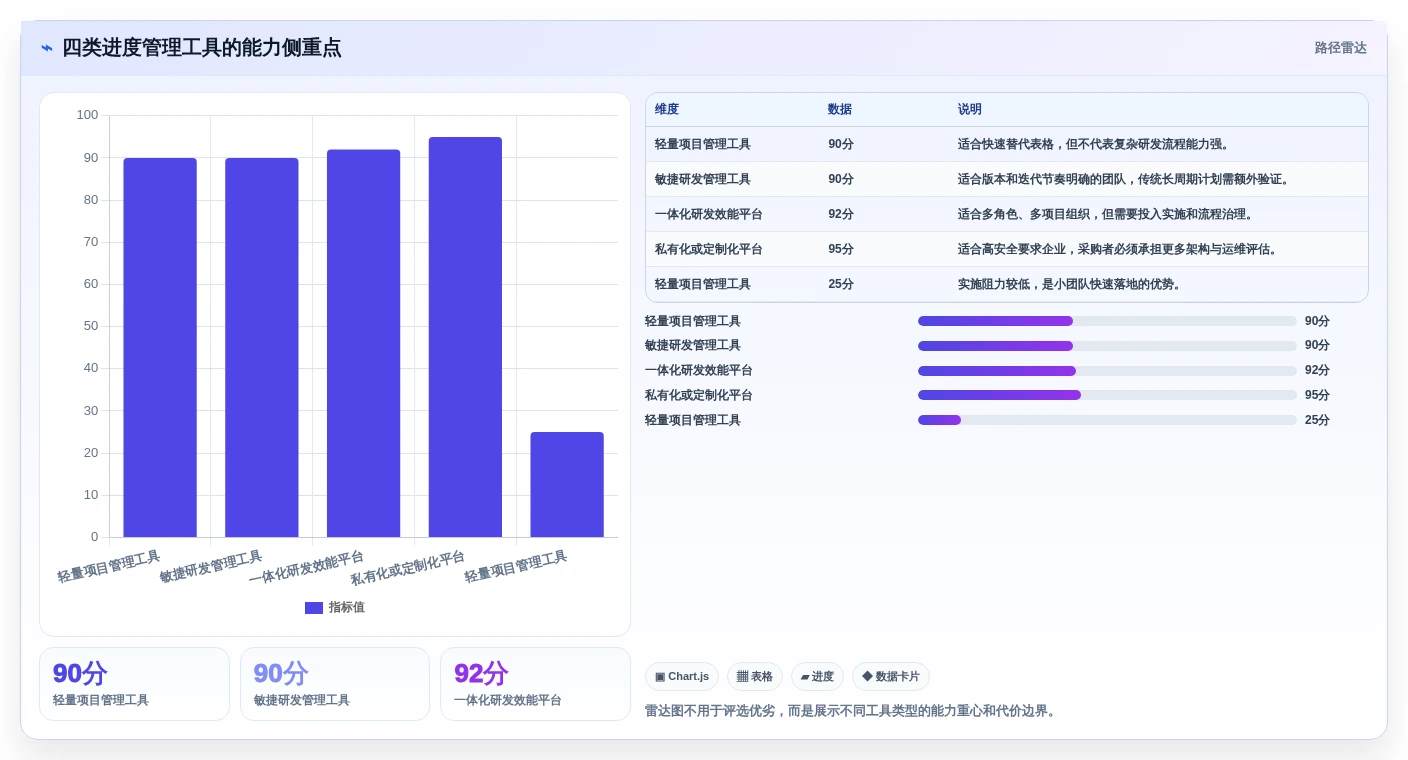Viewport: 1408px width, 760px height.
Task: Click the first chart bar, 轻量项目管理工具 at 90
Action: 160,347
